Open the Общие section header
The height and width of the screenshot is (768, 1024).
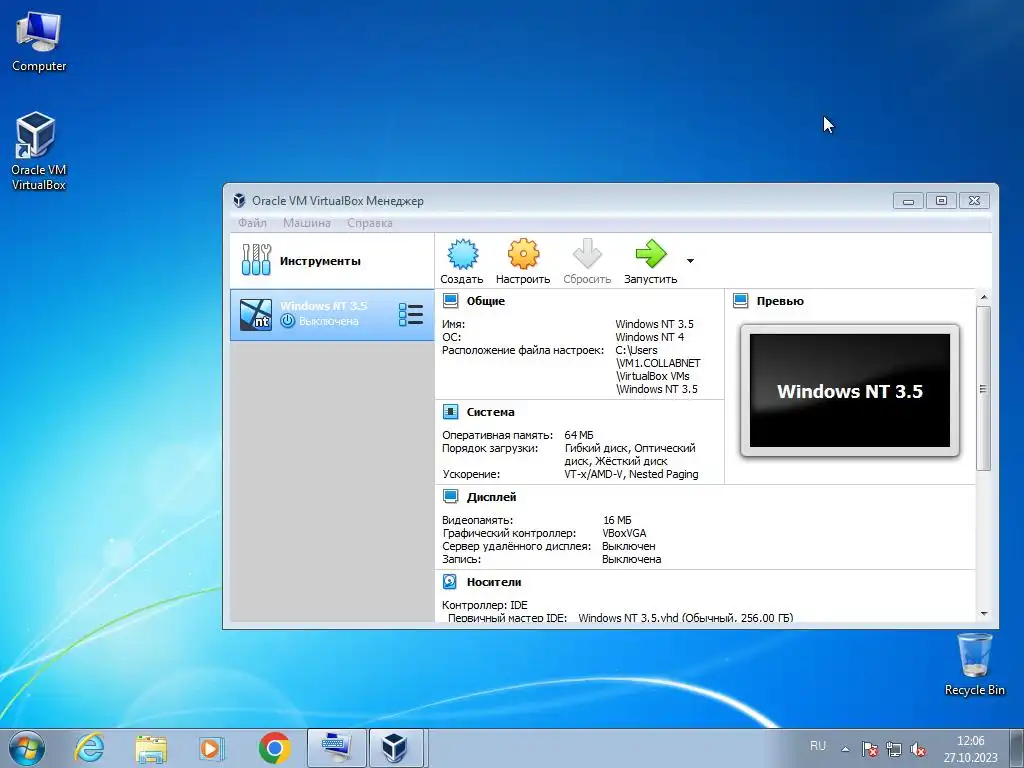485,301
